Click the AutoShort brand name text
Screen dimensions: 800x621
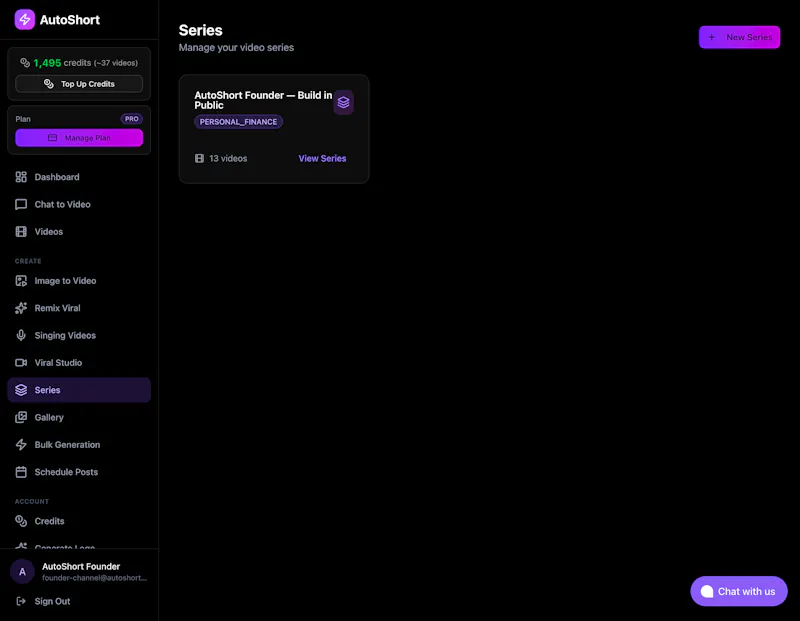[x=70, y=20]
